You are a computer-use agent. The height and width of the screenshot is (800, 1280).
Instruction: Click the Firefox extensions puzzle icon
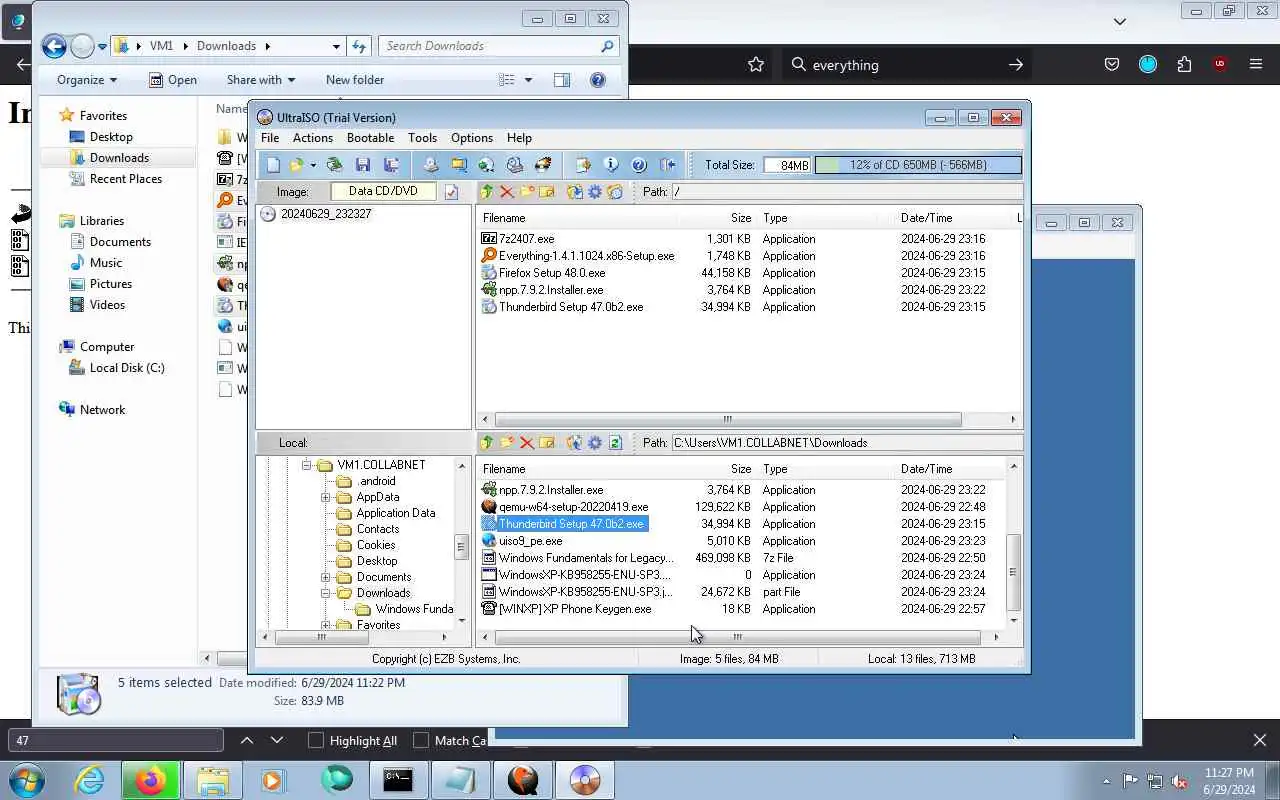[1184, 64]
